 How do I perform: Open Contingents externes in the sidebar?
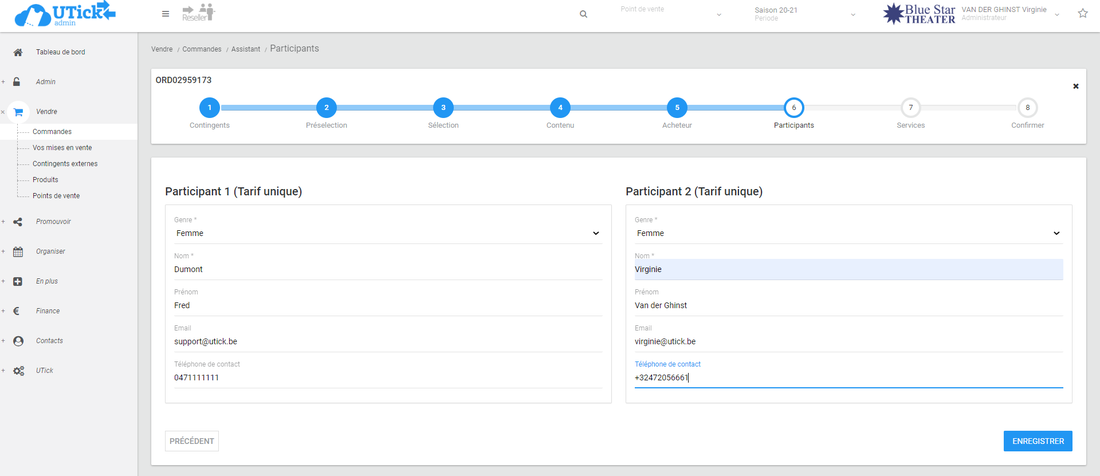pos(65,163)
